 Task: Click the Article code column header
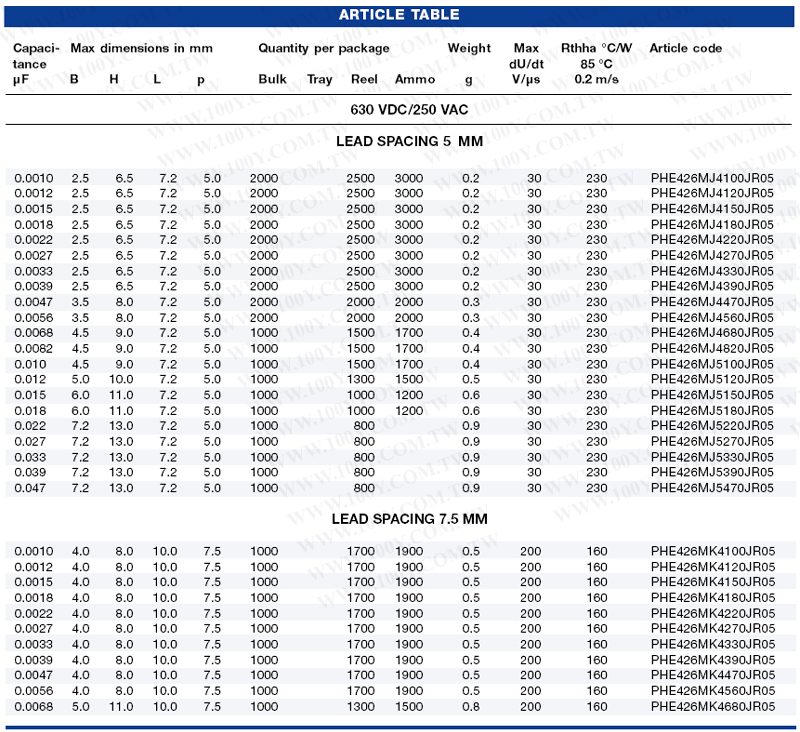[x=685, y=48]
